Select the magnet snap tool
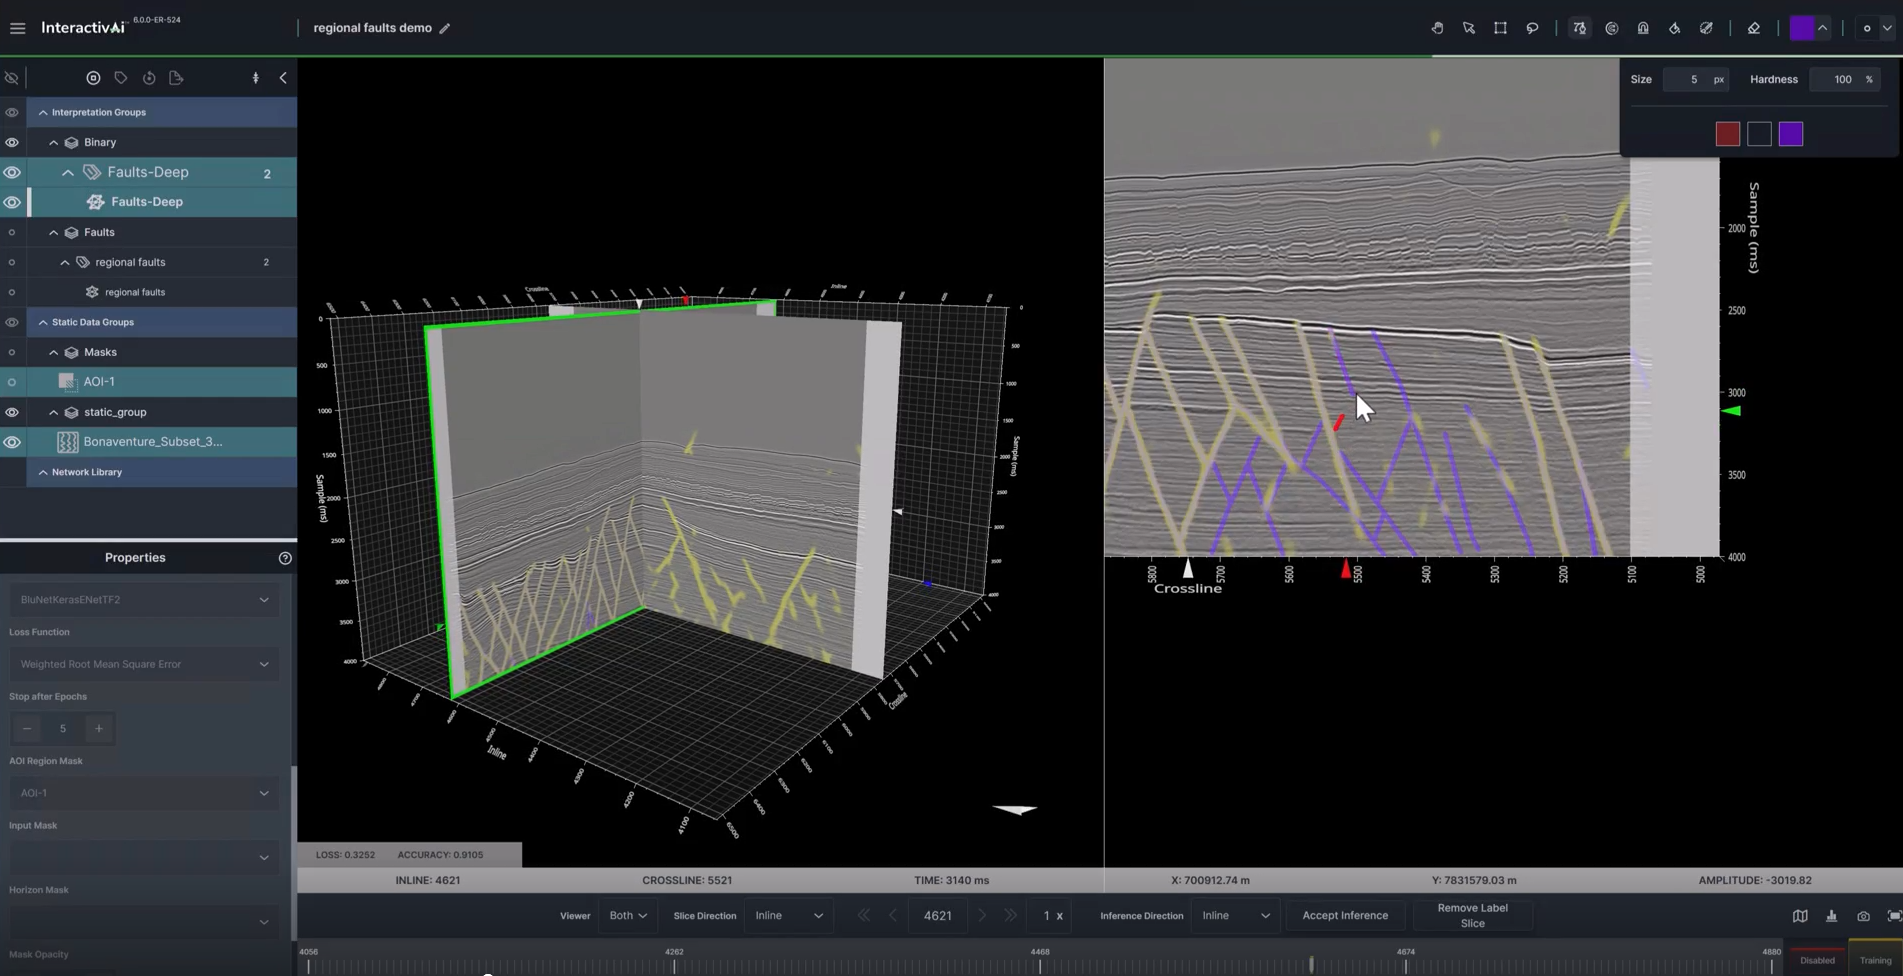 (1643, 28)
